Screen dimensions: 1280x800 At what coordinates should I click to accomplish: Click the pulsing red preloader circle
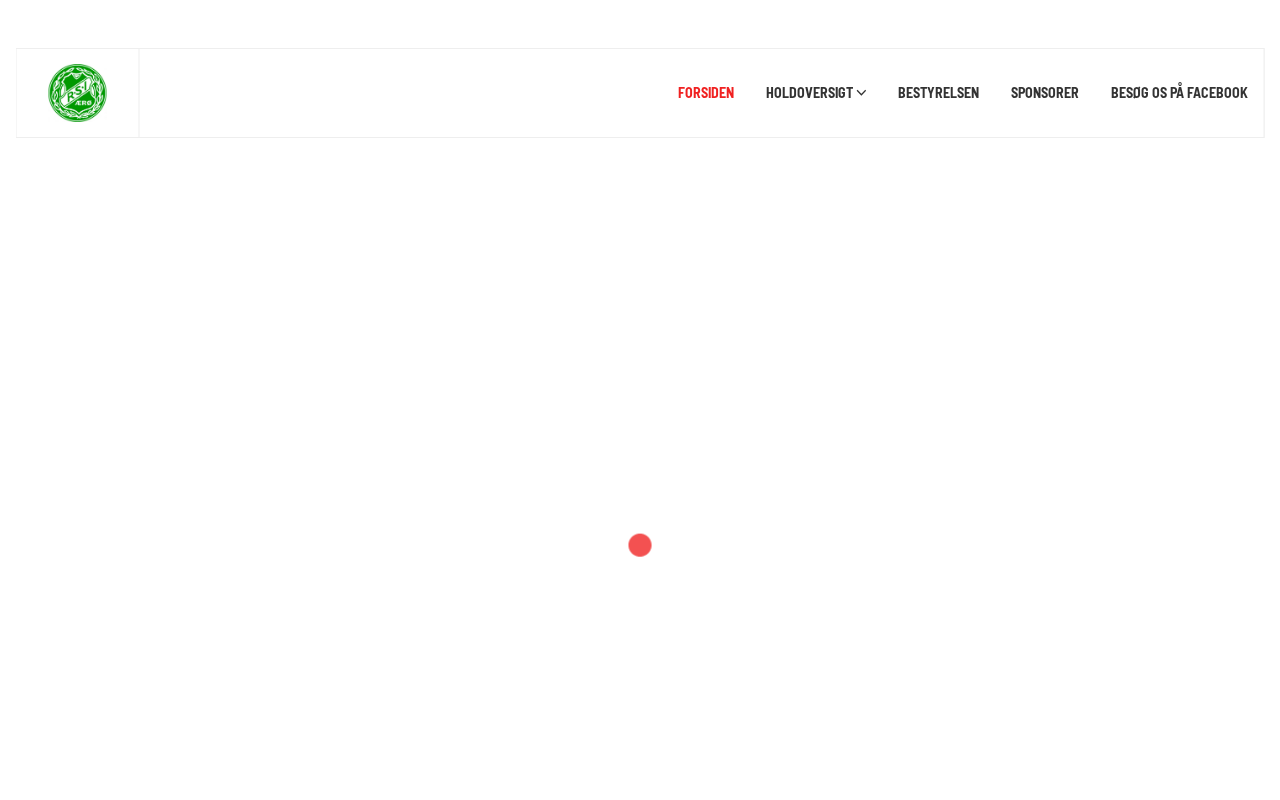(640, 545)
